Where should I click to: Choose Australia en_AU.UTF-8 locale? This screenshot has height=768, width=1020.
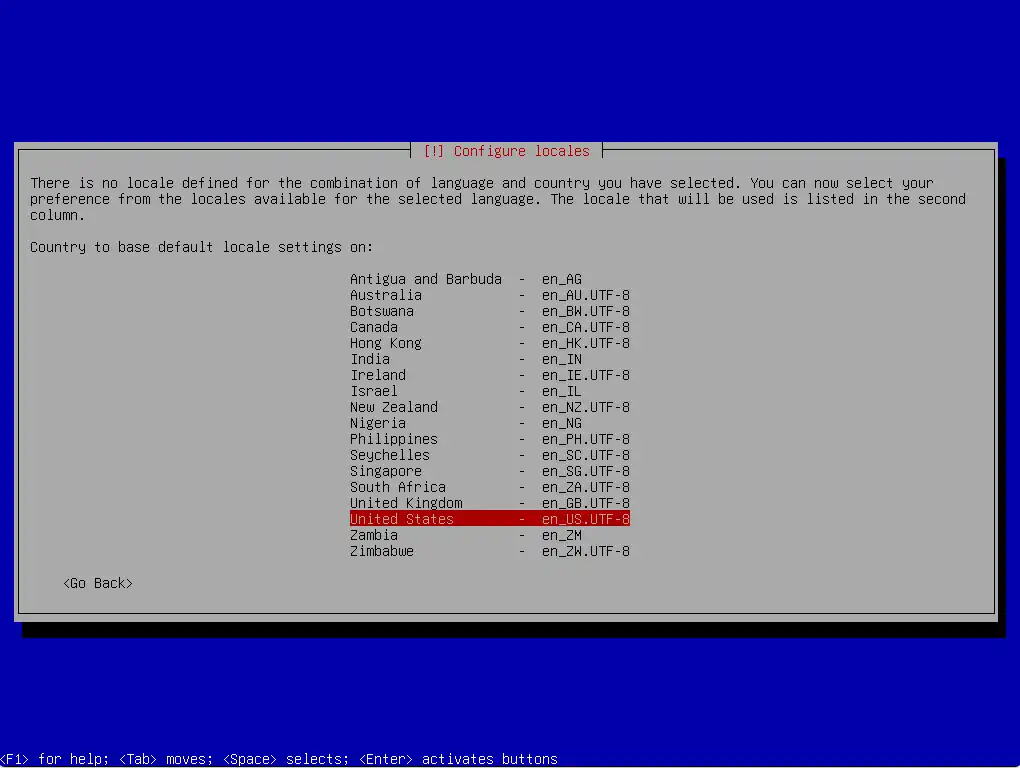[489, 295]
